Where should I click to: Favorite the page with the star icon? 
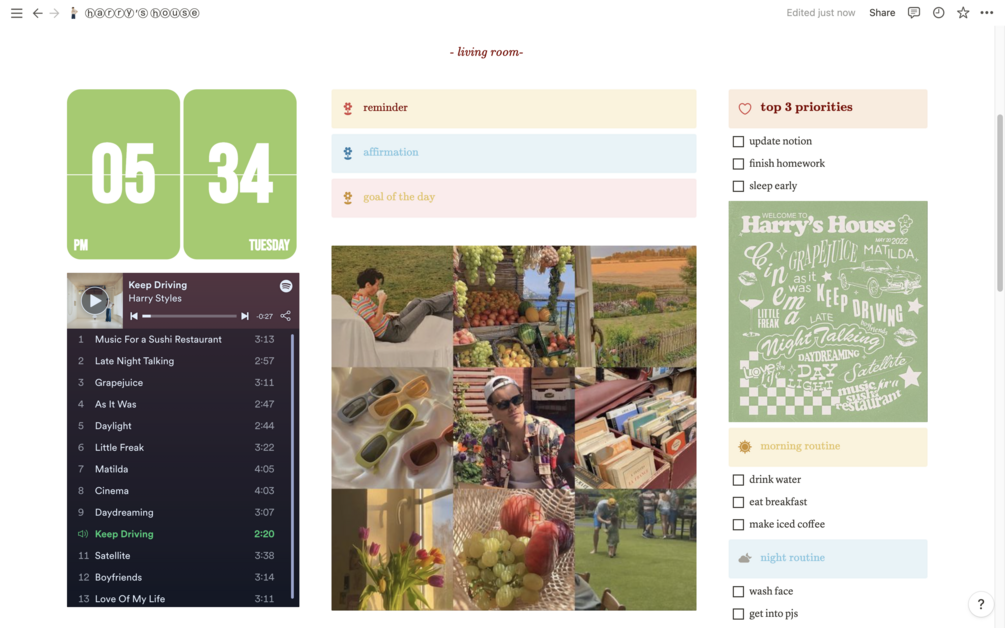tap(963, 13)
